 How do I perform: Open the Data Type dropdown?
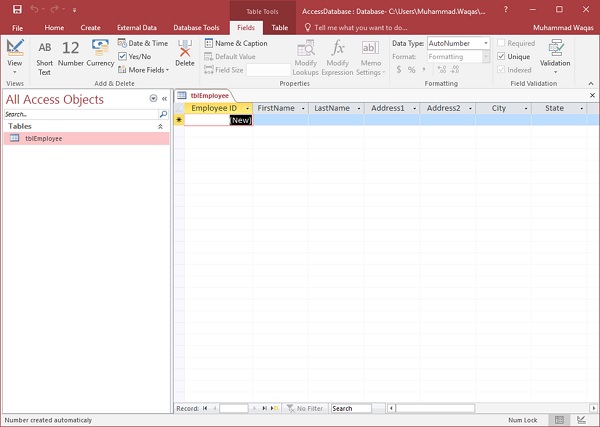pos(486,43)
